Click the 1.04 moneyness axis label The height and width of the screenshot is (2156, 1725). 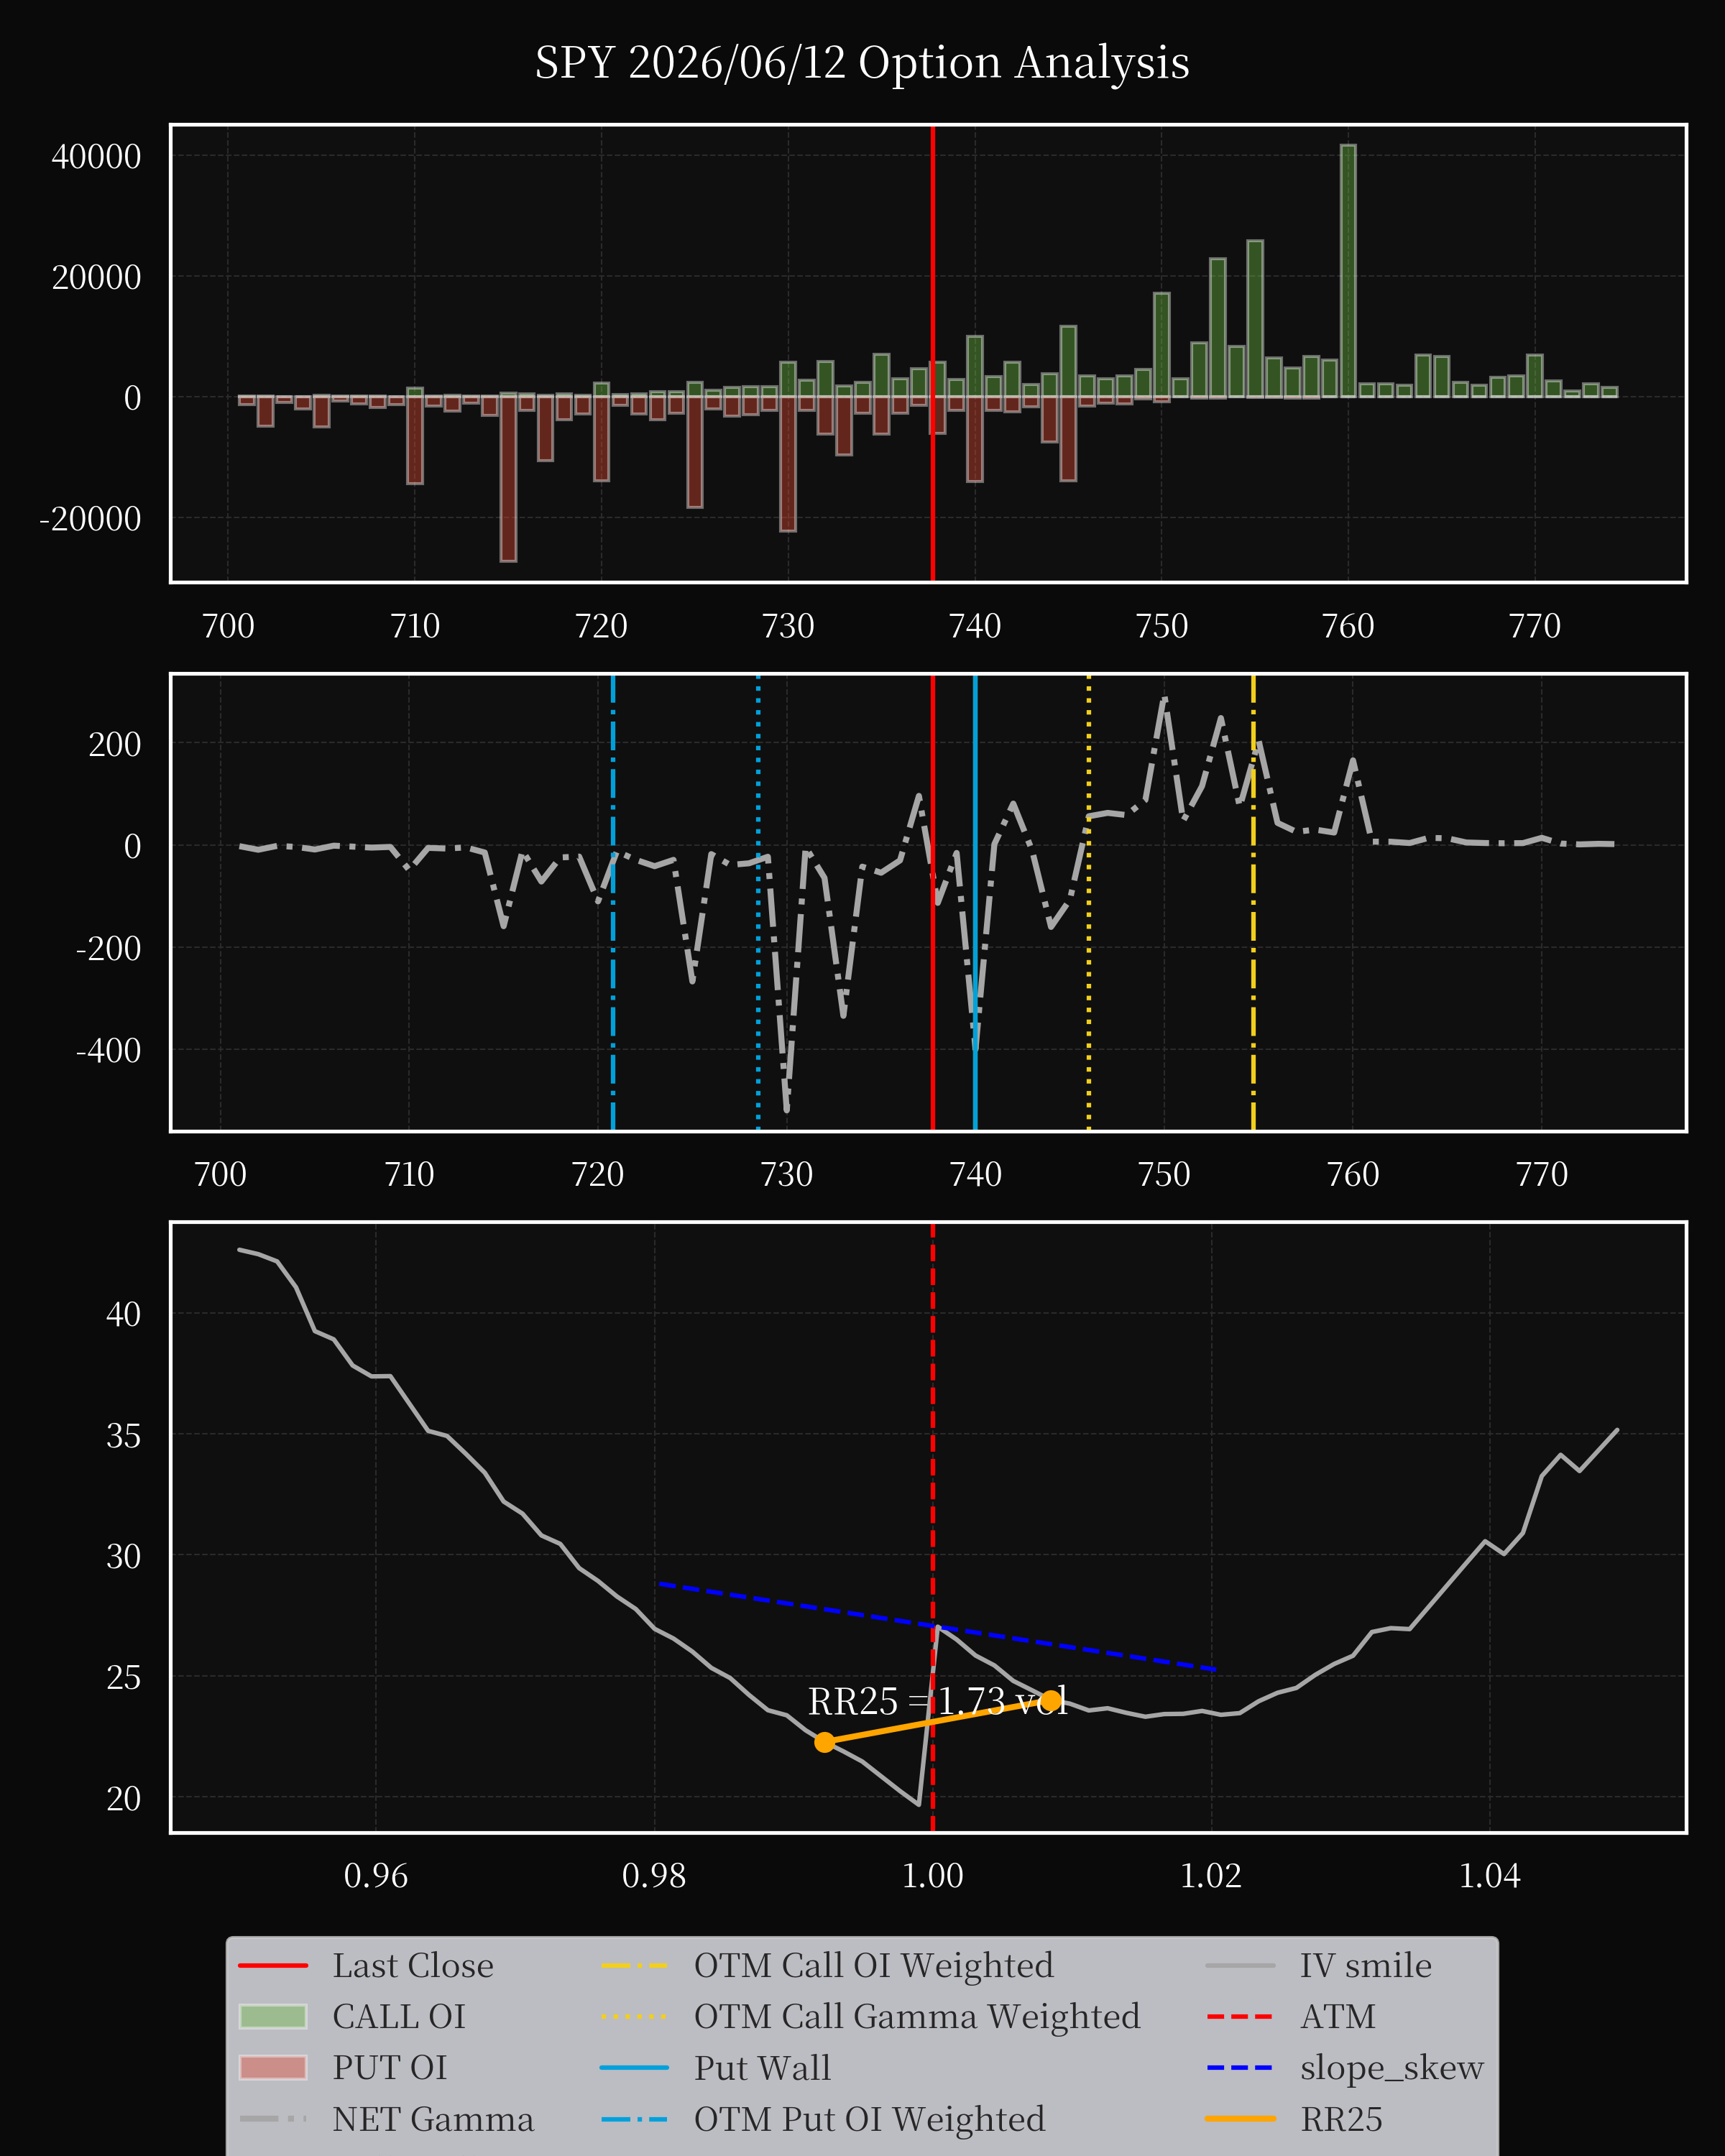coord(1490,1875)
